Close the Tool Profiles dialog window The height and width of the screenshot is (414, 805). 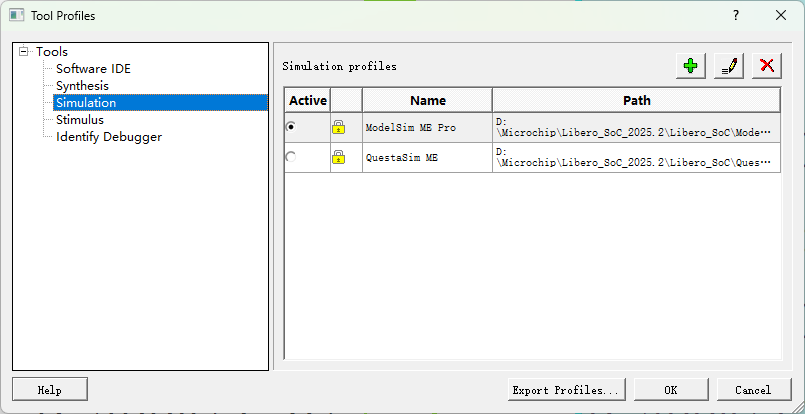tap(781, 15)
